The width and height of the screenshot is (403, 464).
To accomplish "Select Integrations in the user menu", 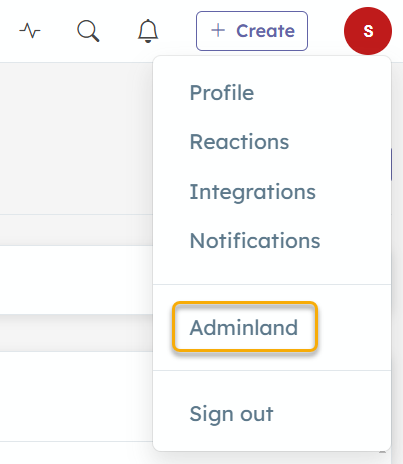I will [252, 192].
